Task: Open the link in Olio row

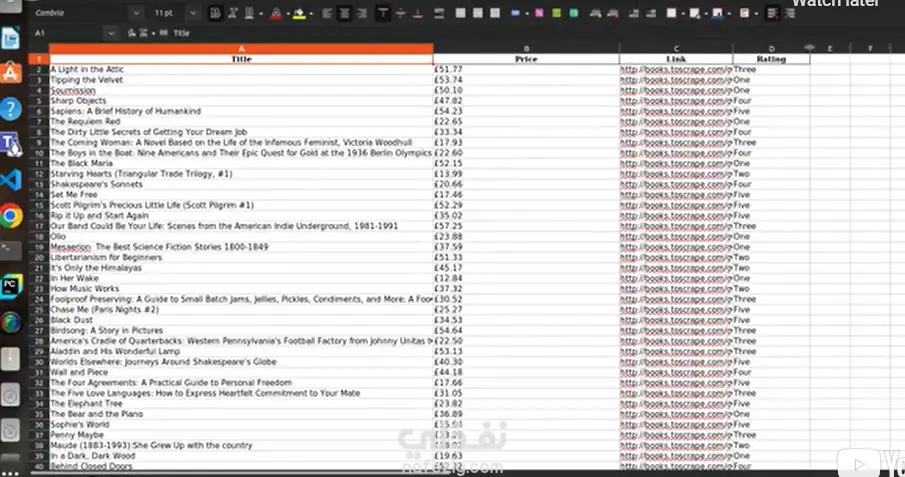Action: pyautogui.click(x=676, y=236)
